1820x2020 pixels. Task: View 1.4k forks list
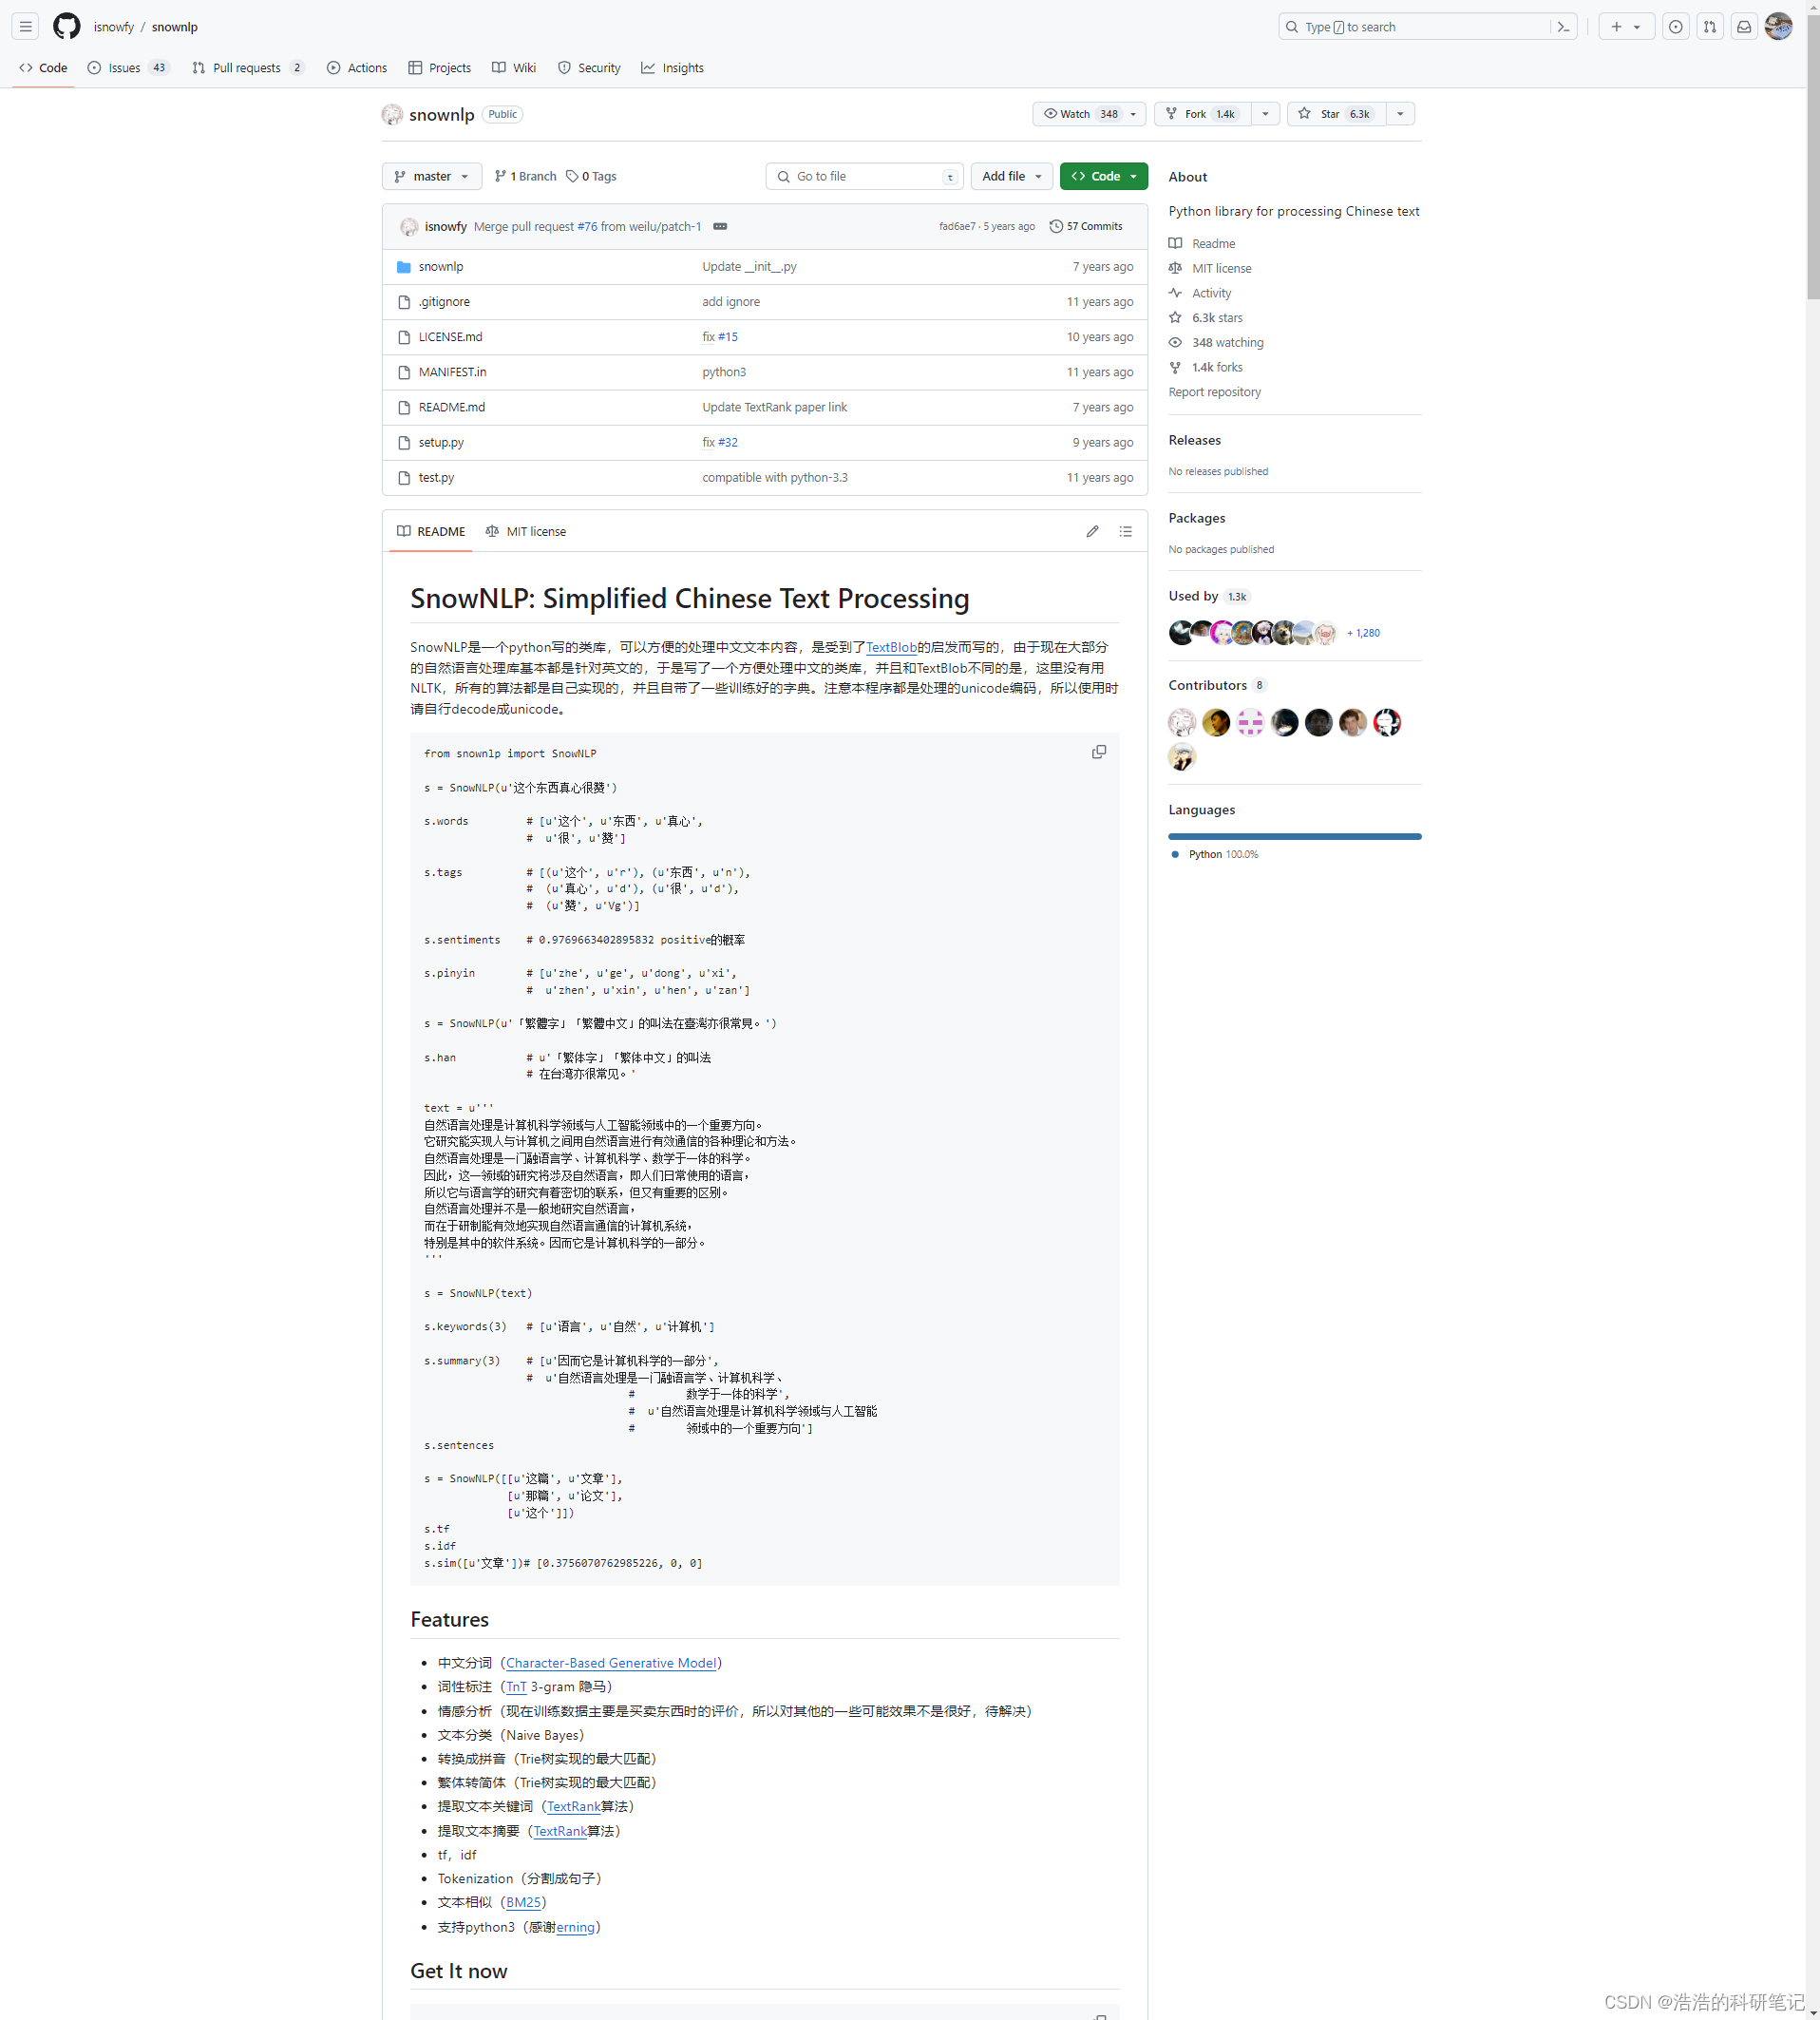coord(1217,368)
